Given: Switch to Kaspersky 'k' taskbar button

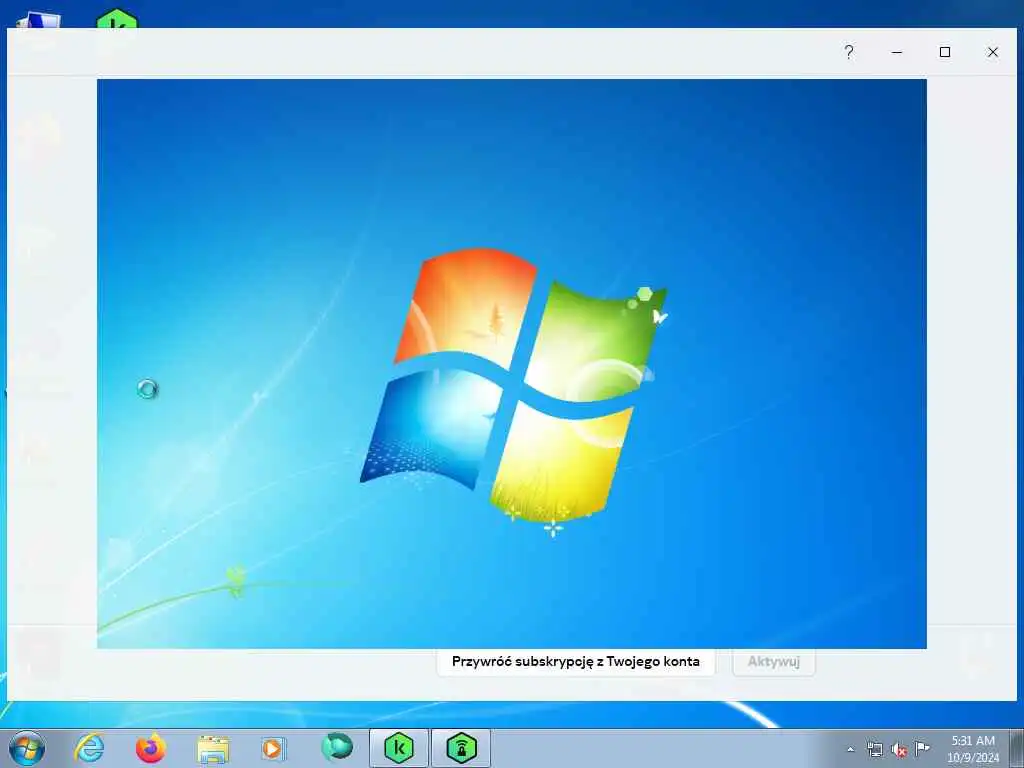Looking at the screenshot, I should [399, 748].
